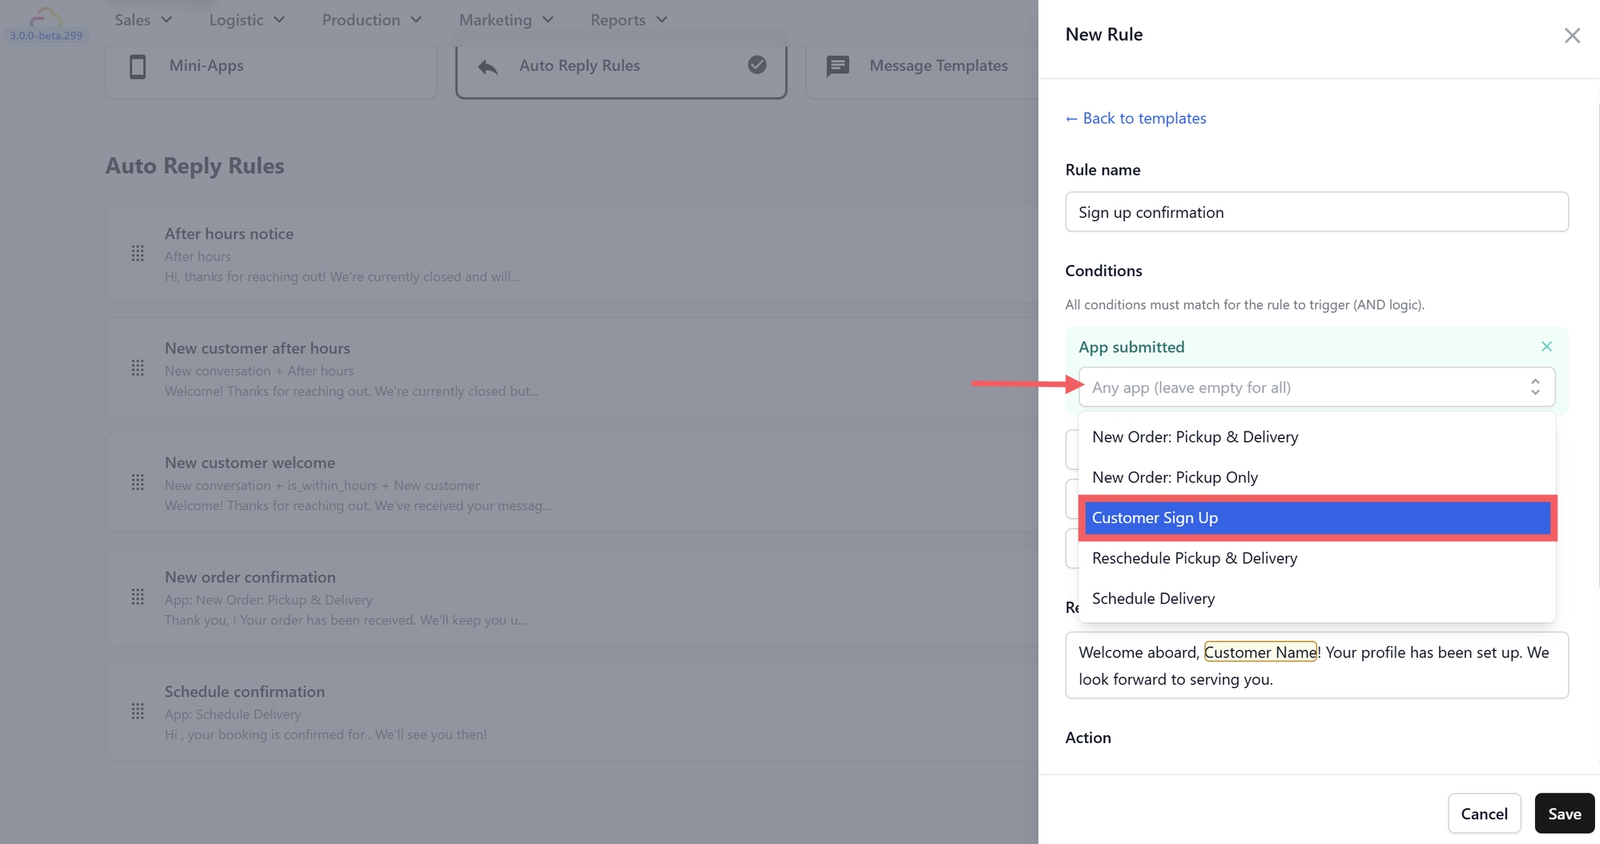
Task: Click the Mini-Apps phone icon
Action: click(138, 66)
